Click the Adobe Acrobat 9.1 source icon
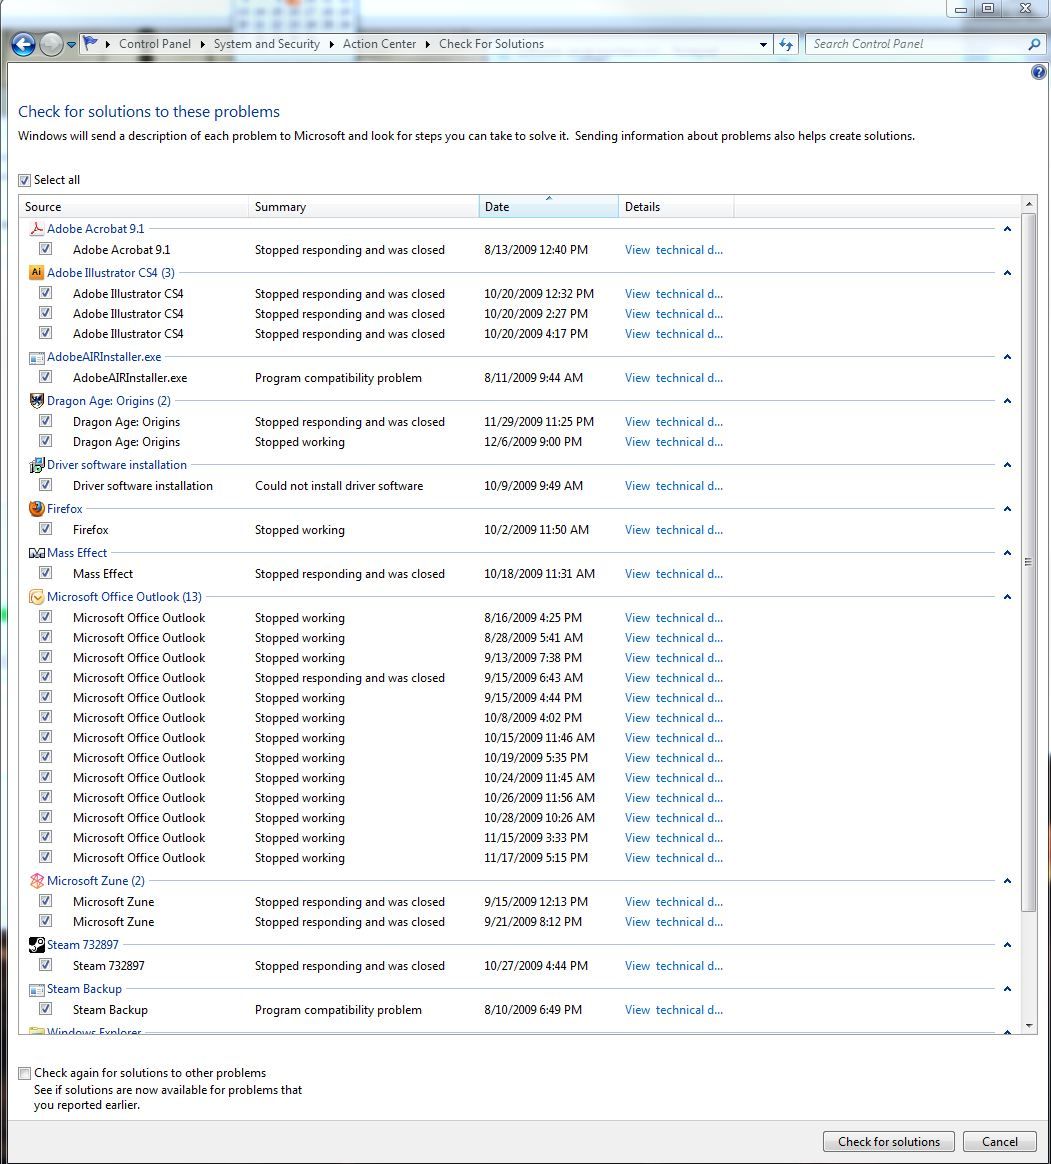The height and width of the screenshot is (1164, 1051). (x=37, y=228)
